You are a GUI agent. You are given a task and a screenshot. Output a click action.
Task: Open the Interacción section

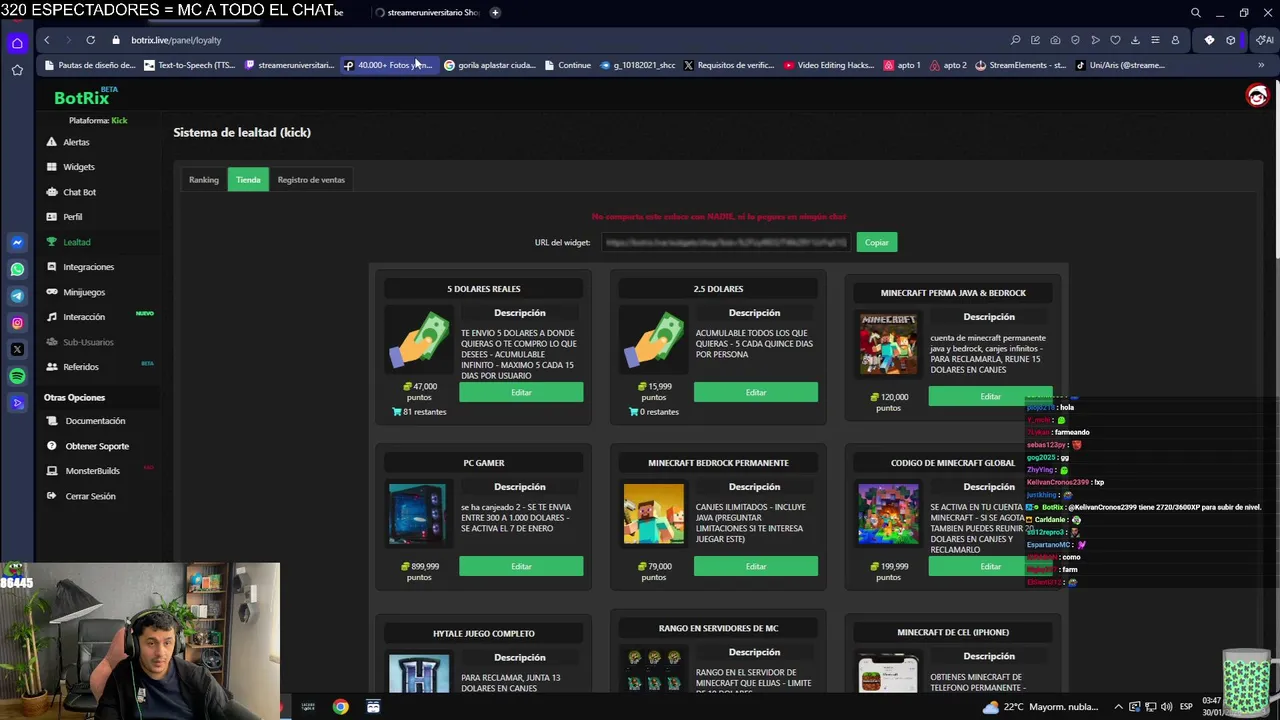coord(83,317)
